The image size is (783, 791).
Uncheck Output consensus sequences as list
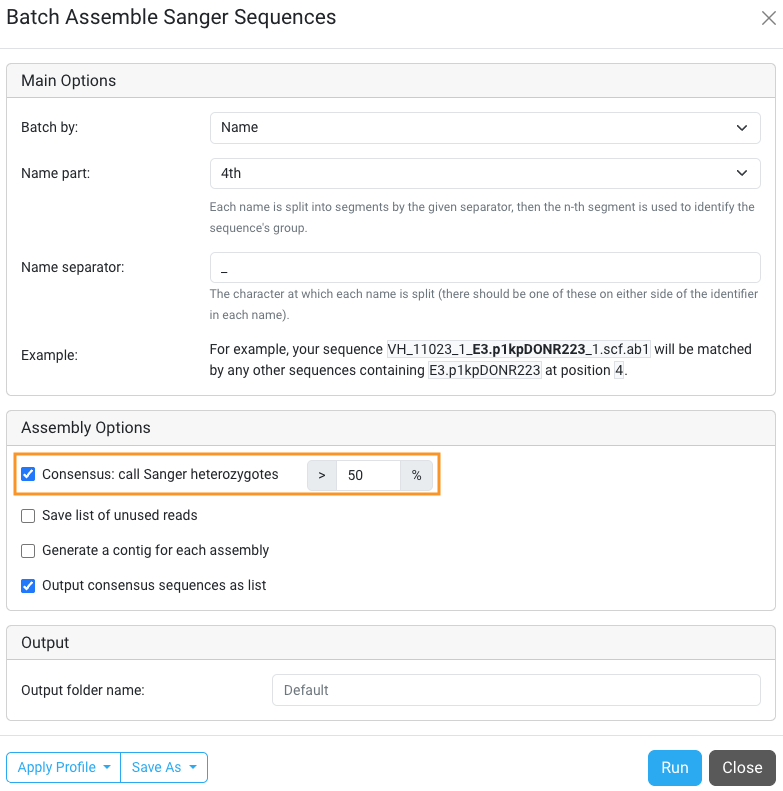click(x=29, y=585)
